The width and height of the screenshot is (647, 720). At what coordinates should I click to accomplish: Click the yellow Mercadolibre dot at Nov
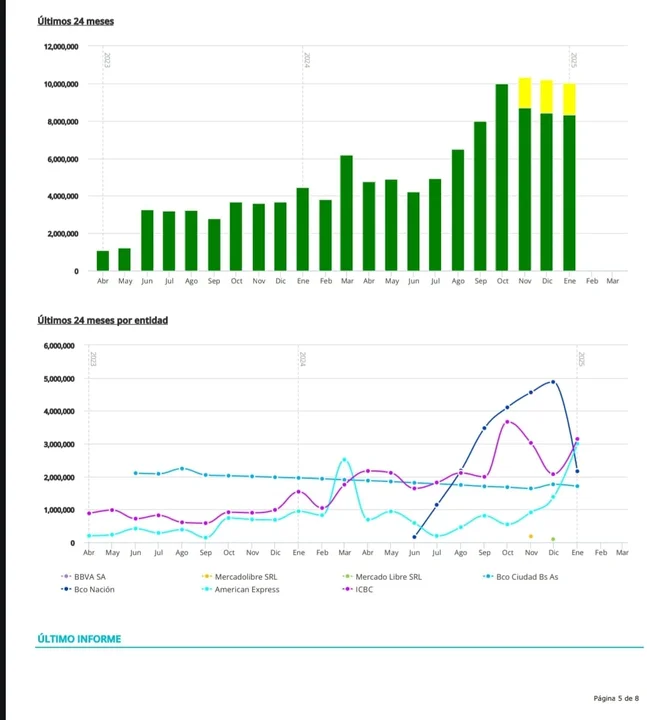pyautogui.click(x=531, y=536)
